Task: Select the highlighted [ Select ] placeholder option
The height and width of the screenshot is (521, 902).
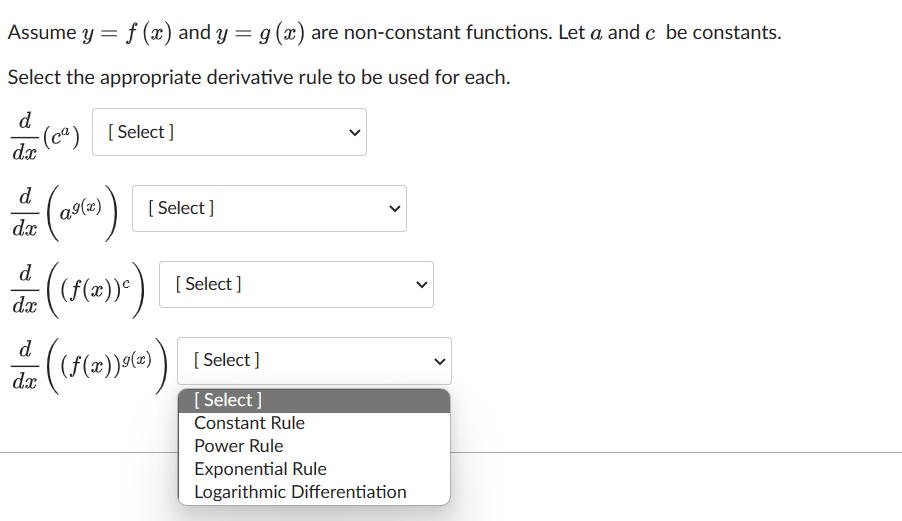Action: click(314, 401)
